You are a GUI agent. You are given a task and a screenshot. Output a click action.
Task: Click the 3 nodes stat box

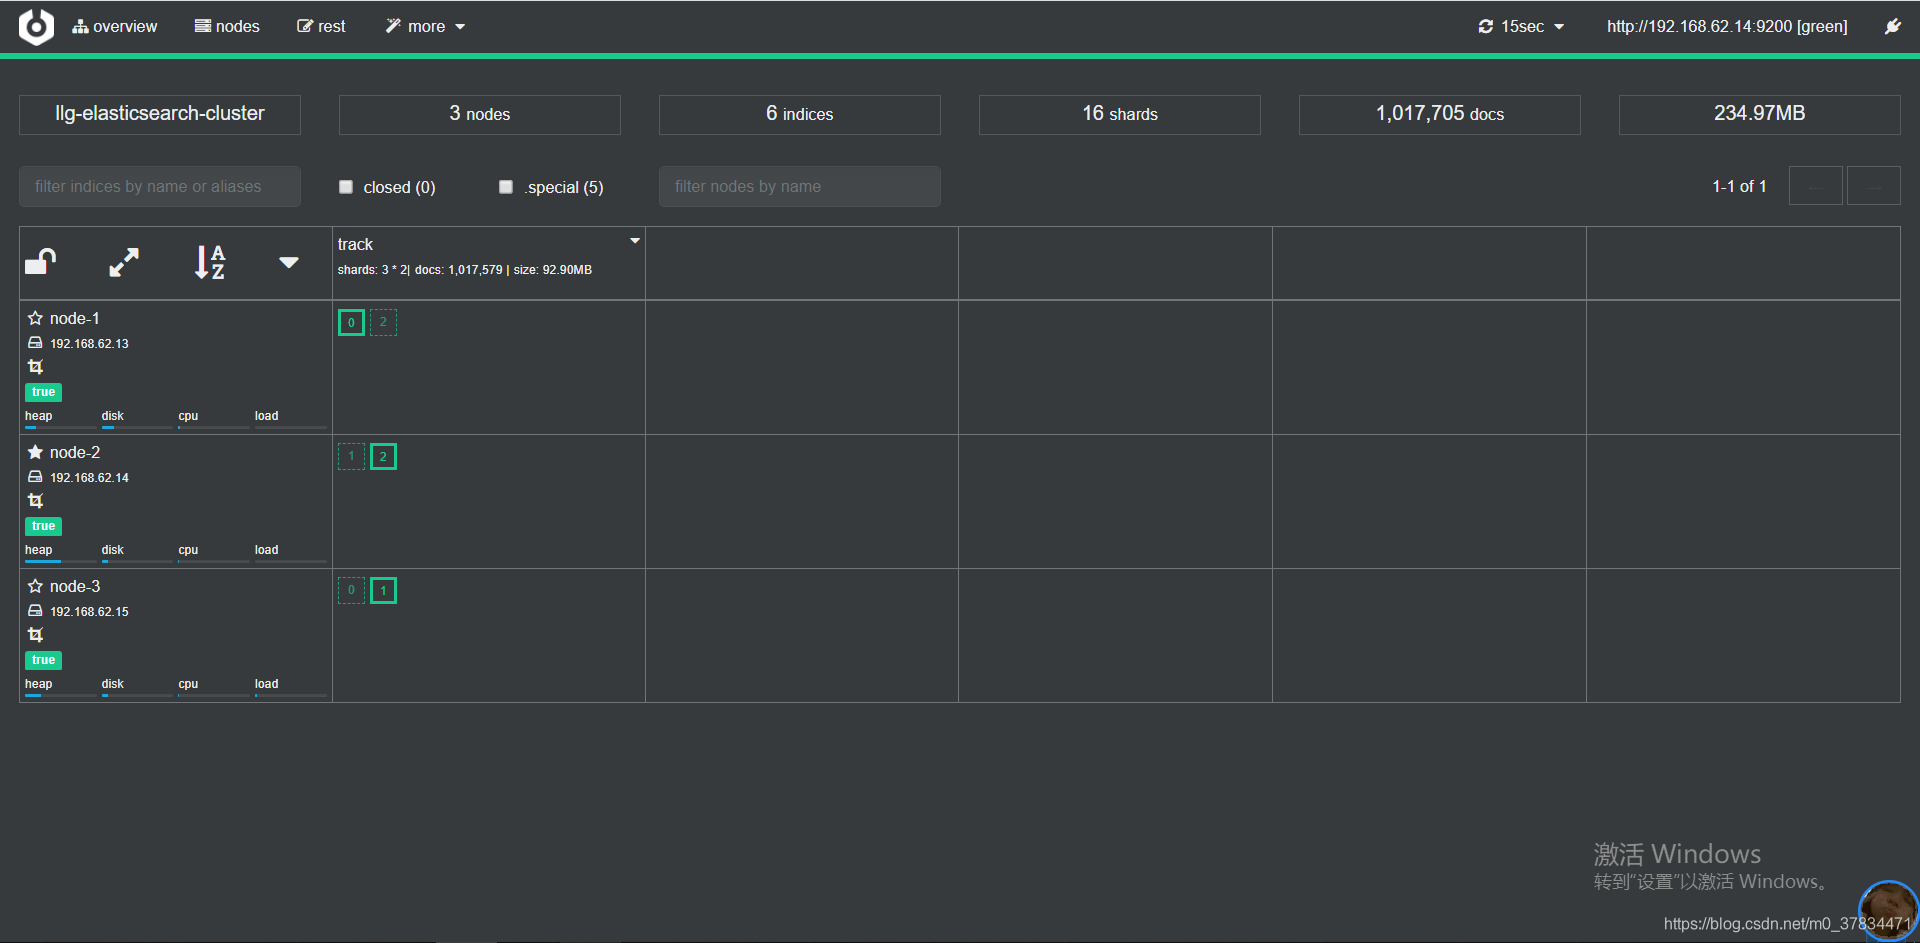[480, 114]
